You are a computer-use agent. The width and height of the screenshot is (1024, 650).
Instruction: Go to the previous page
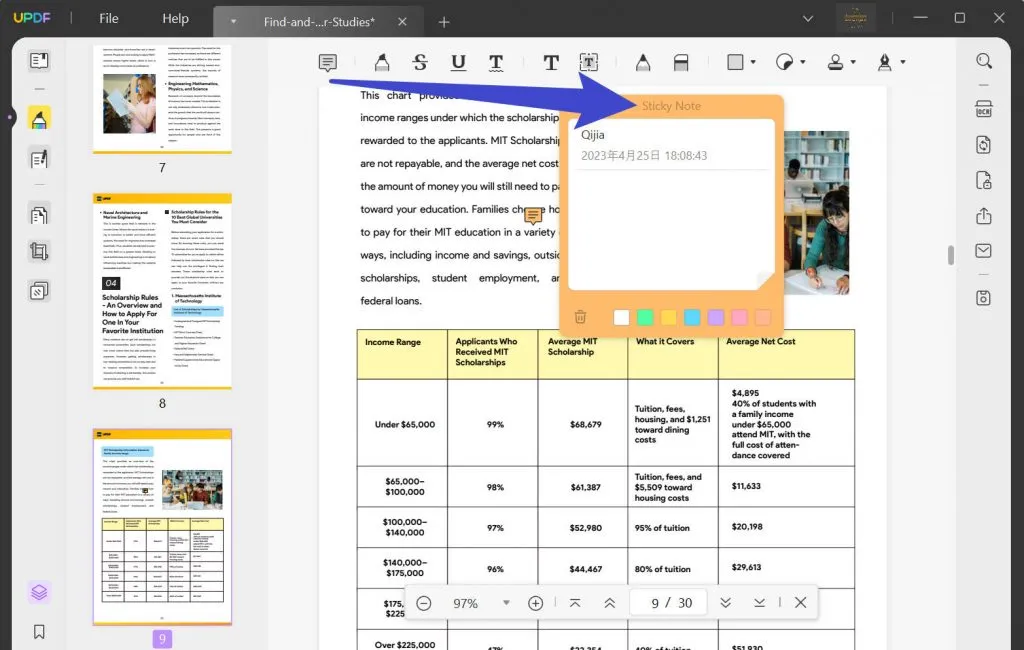pyautogui.click(x=609, y=603)
